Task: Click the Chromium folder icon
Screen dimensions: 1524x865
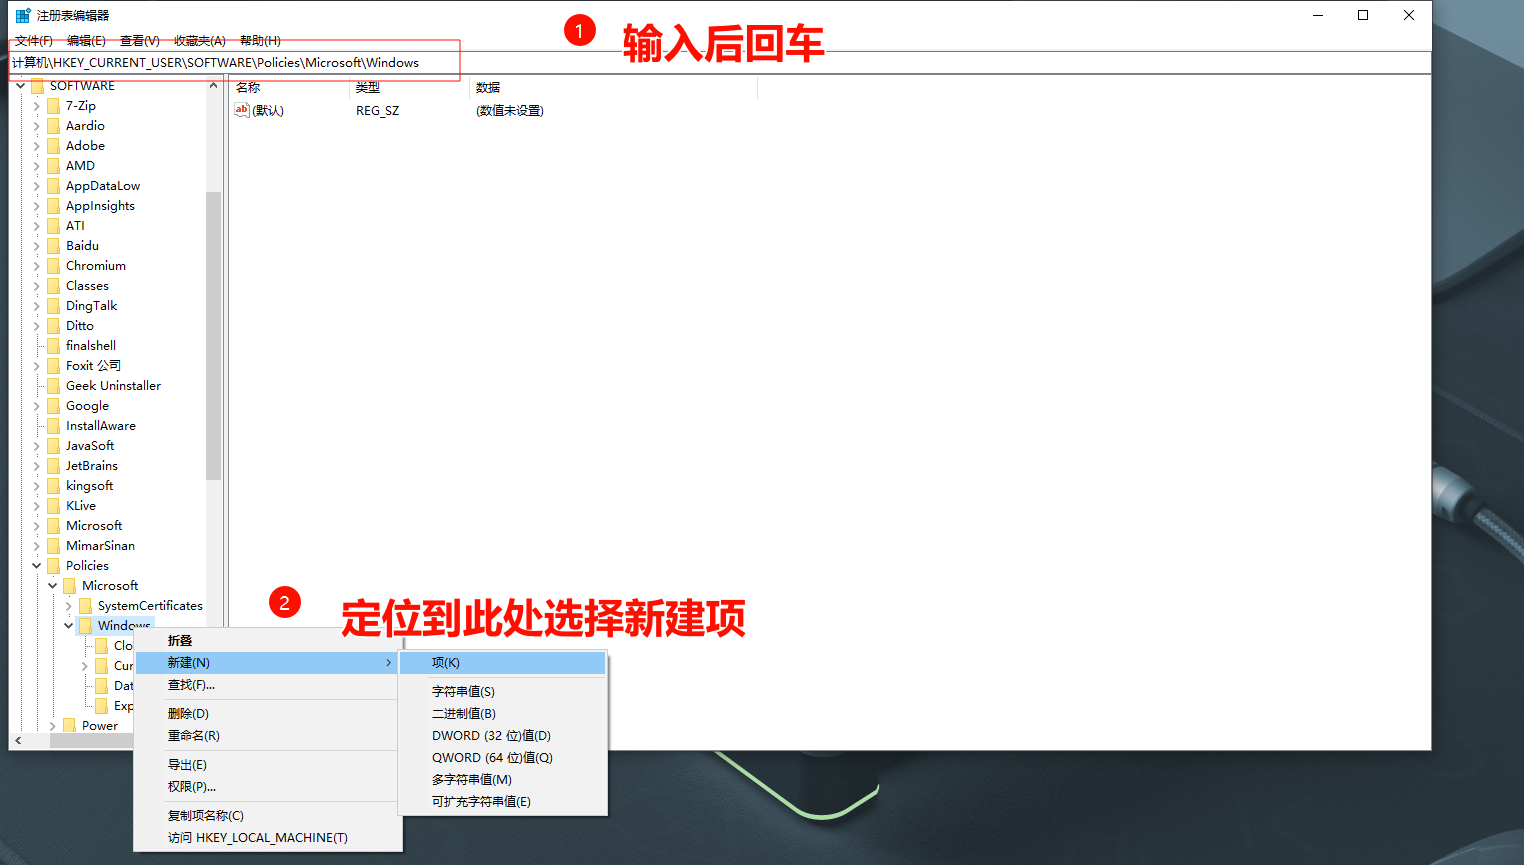Action: coord(52,265)
